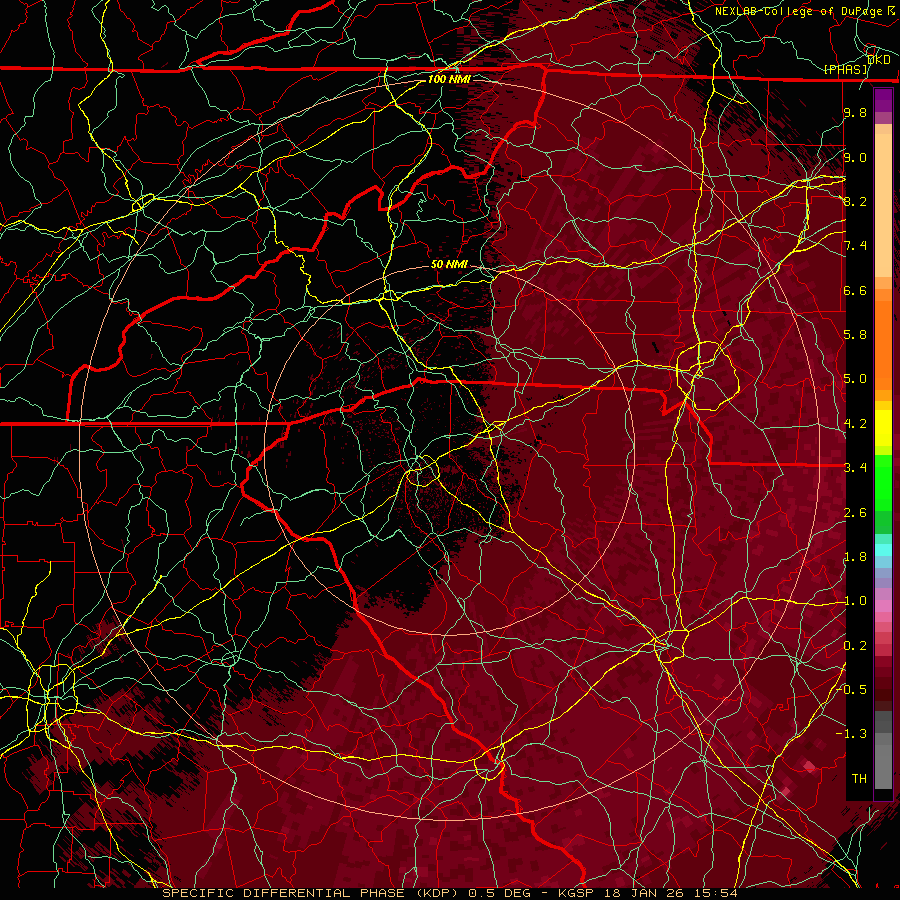This screenshot has width=900, height=900.
Task: Click the 0.2 value on the color scale
Action: coord(855,646)
